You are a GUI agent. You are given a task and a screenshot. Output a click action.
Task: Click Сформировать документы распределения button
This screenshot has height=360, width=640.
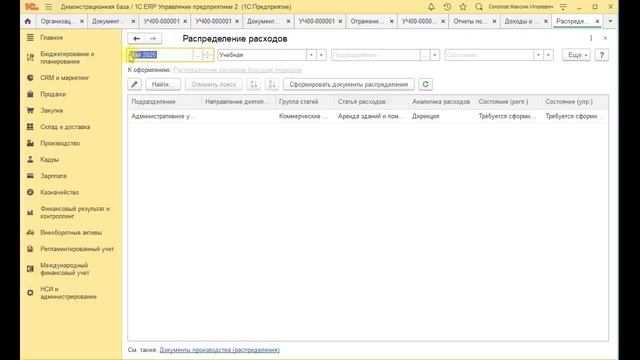click(x=349, y=84)
